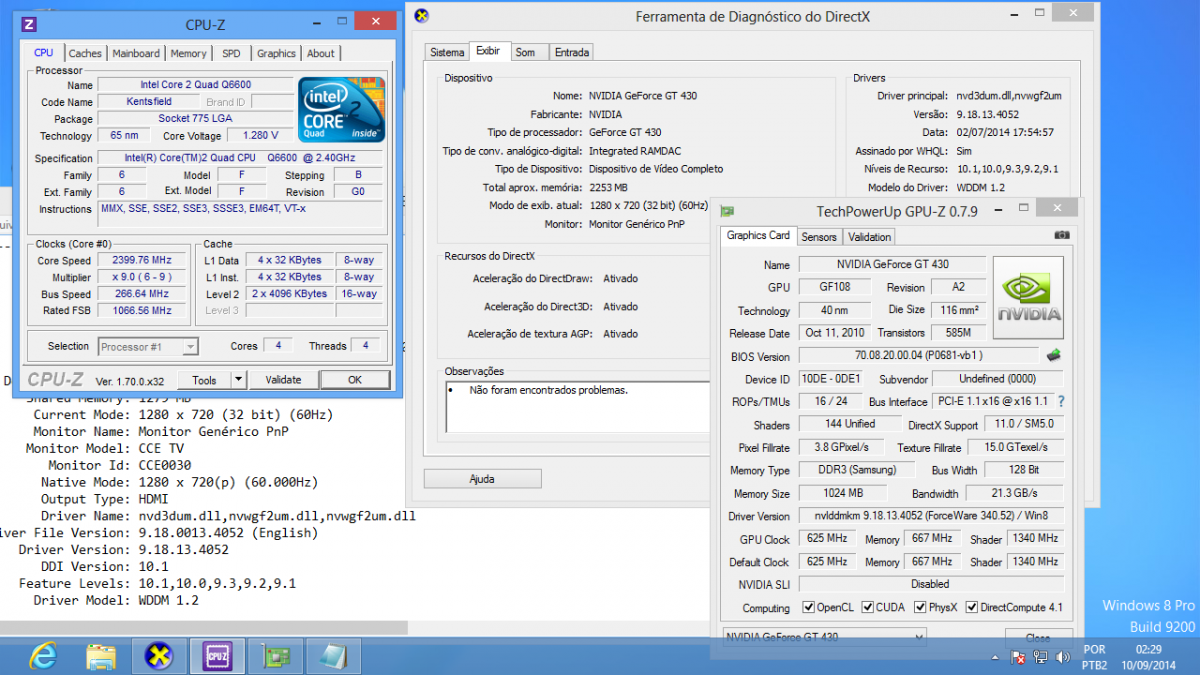Open the notepad-like last taskbar icon
Image resolution: width=1200 pixels, height=675 pixels.
coord(334,656)
